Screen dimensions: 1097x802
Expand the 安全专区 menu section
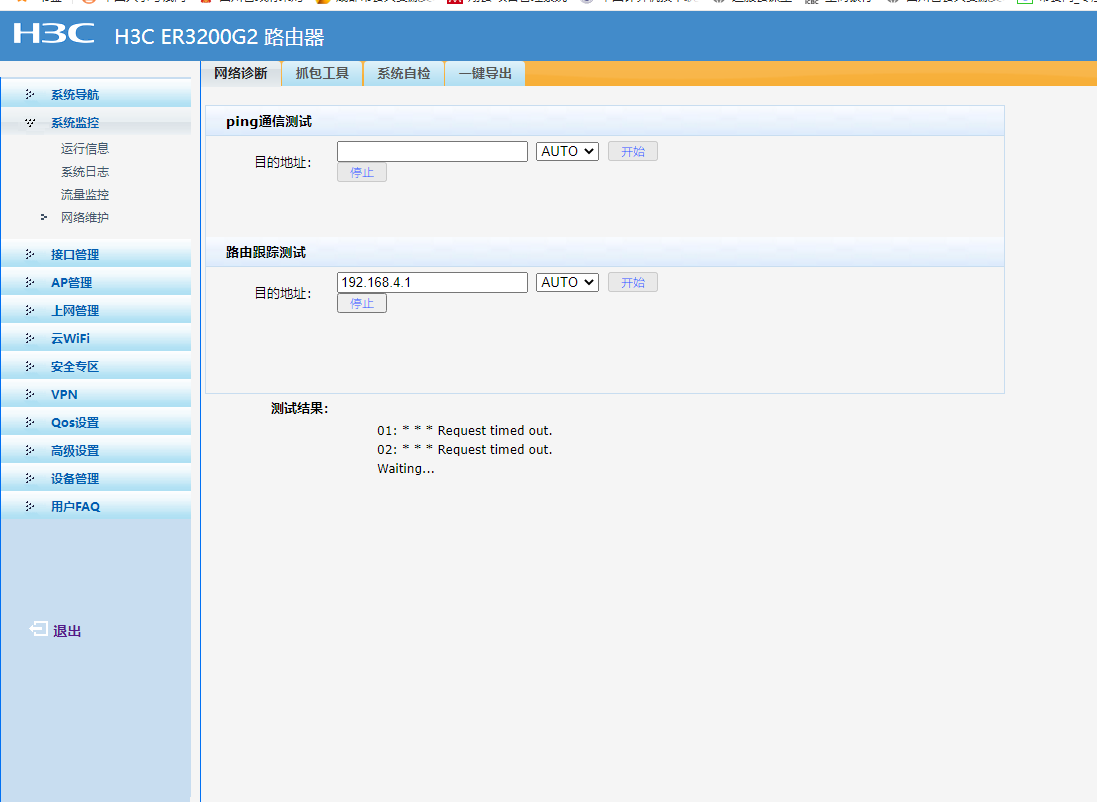96,366
